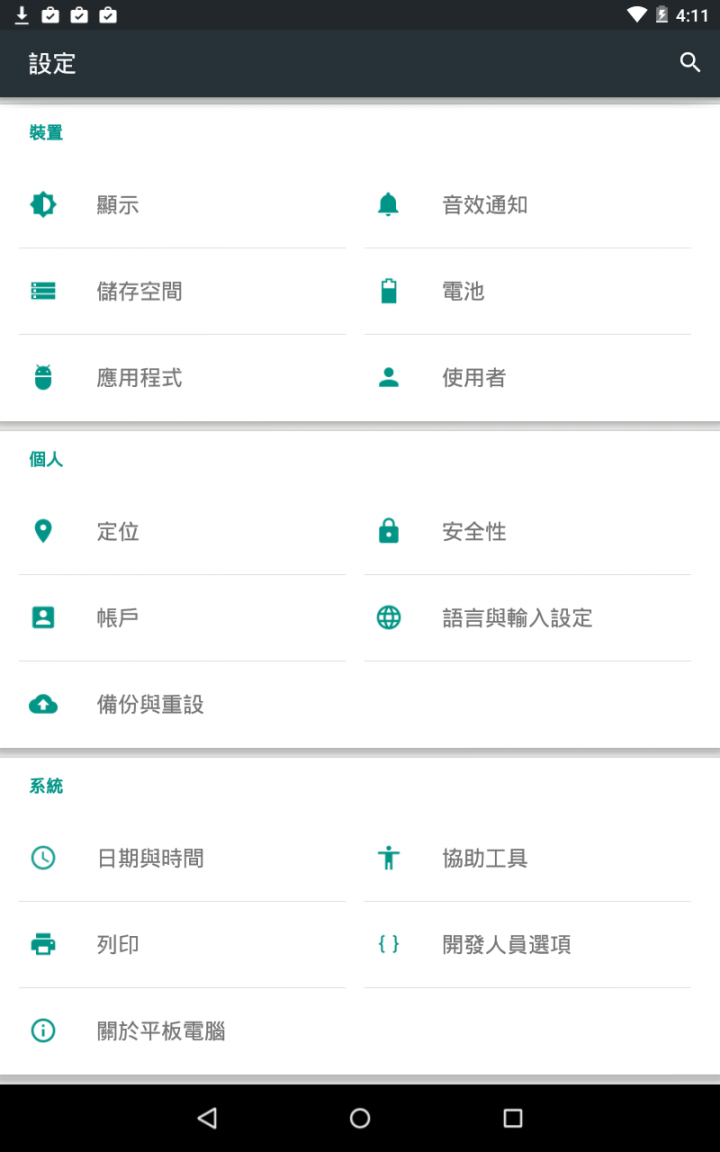Choose 協助工具 entry

coord(528,857)
